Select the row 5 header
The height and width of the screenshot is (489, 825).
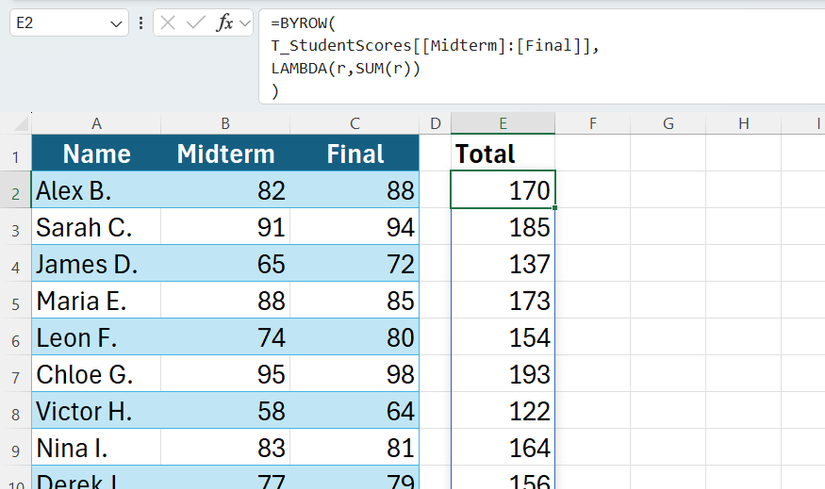pos(15,301)
